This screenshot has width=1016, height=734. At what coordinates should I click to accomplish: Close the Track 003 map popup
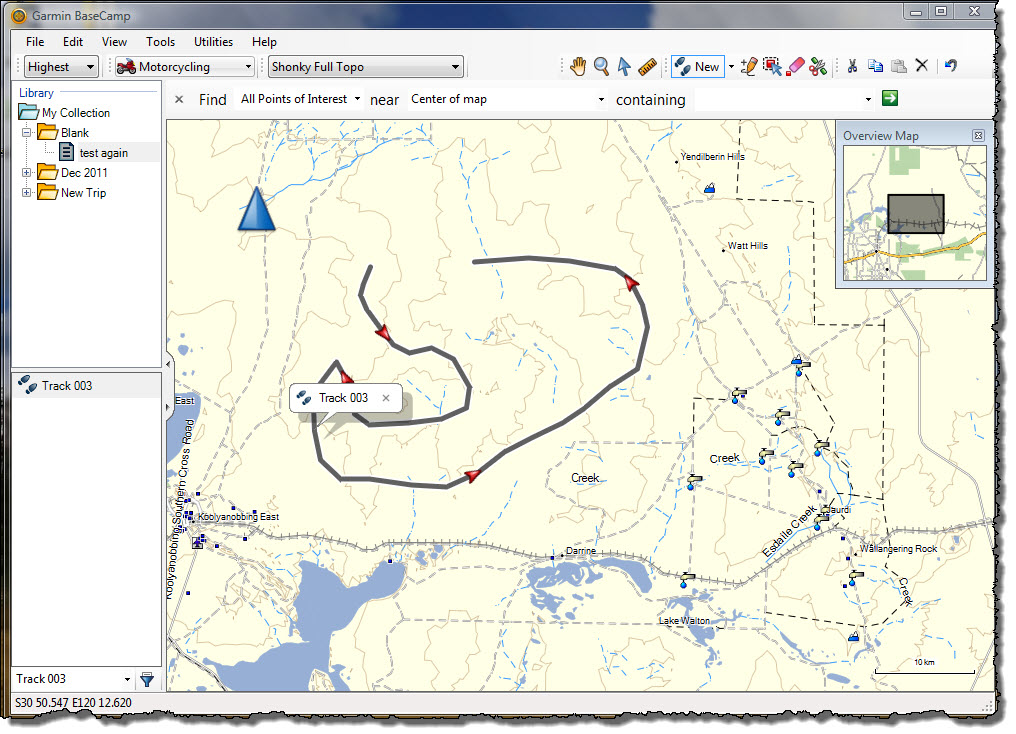(x=386, y=398)
